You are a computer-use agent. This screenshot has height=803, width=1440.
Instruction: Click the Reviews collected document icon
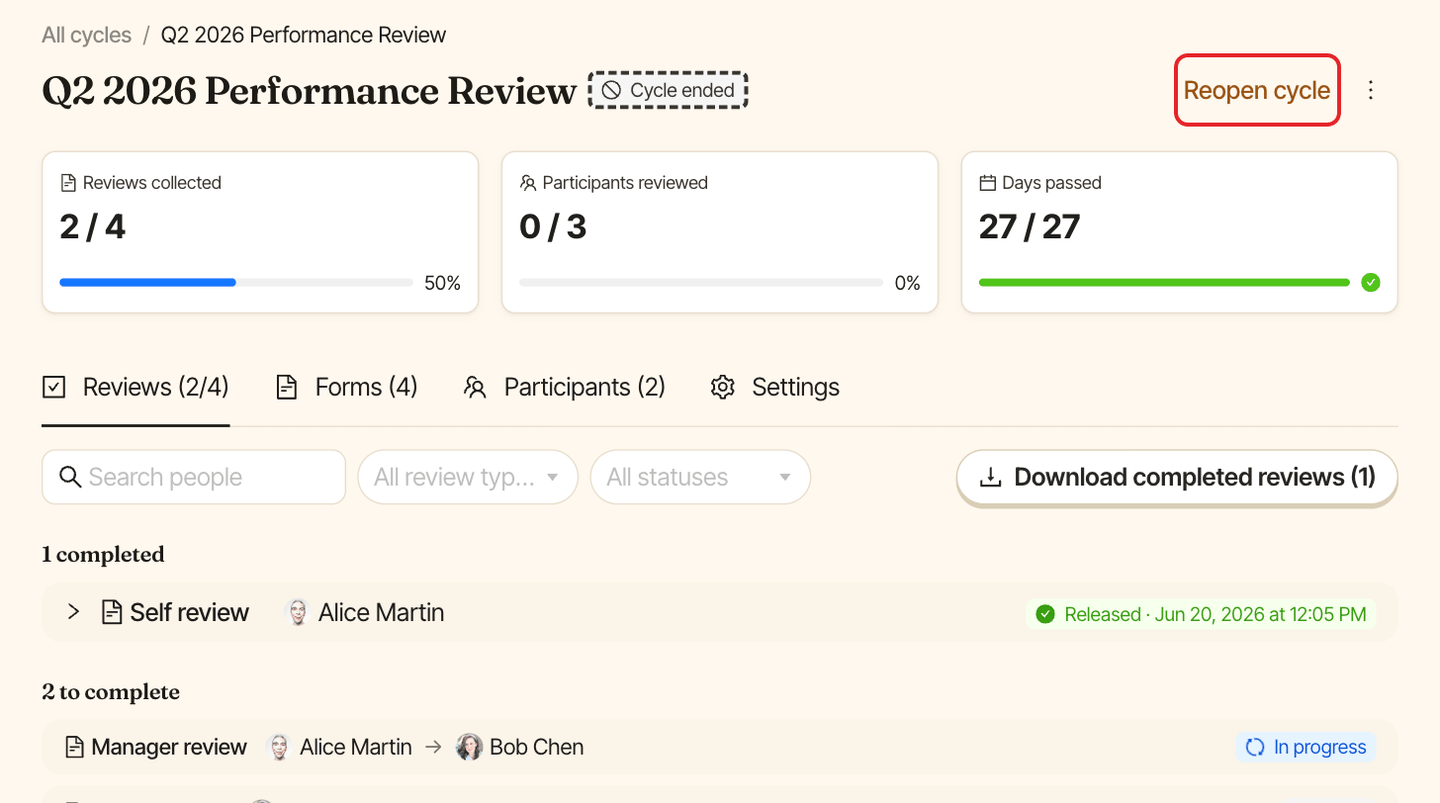point(68,183)
